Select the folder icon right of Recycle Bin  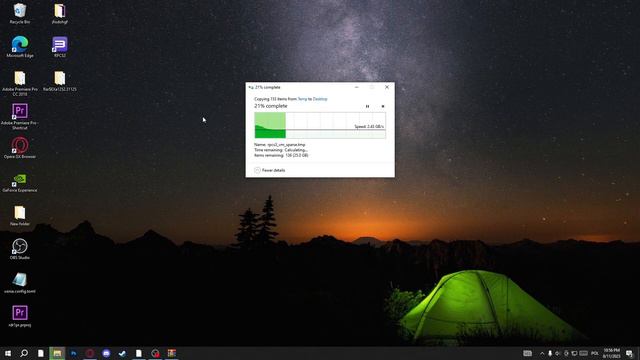[60, 13]
